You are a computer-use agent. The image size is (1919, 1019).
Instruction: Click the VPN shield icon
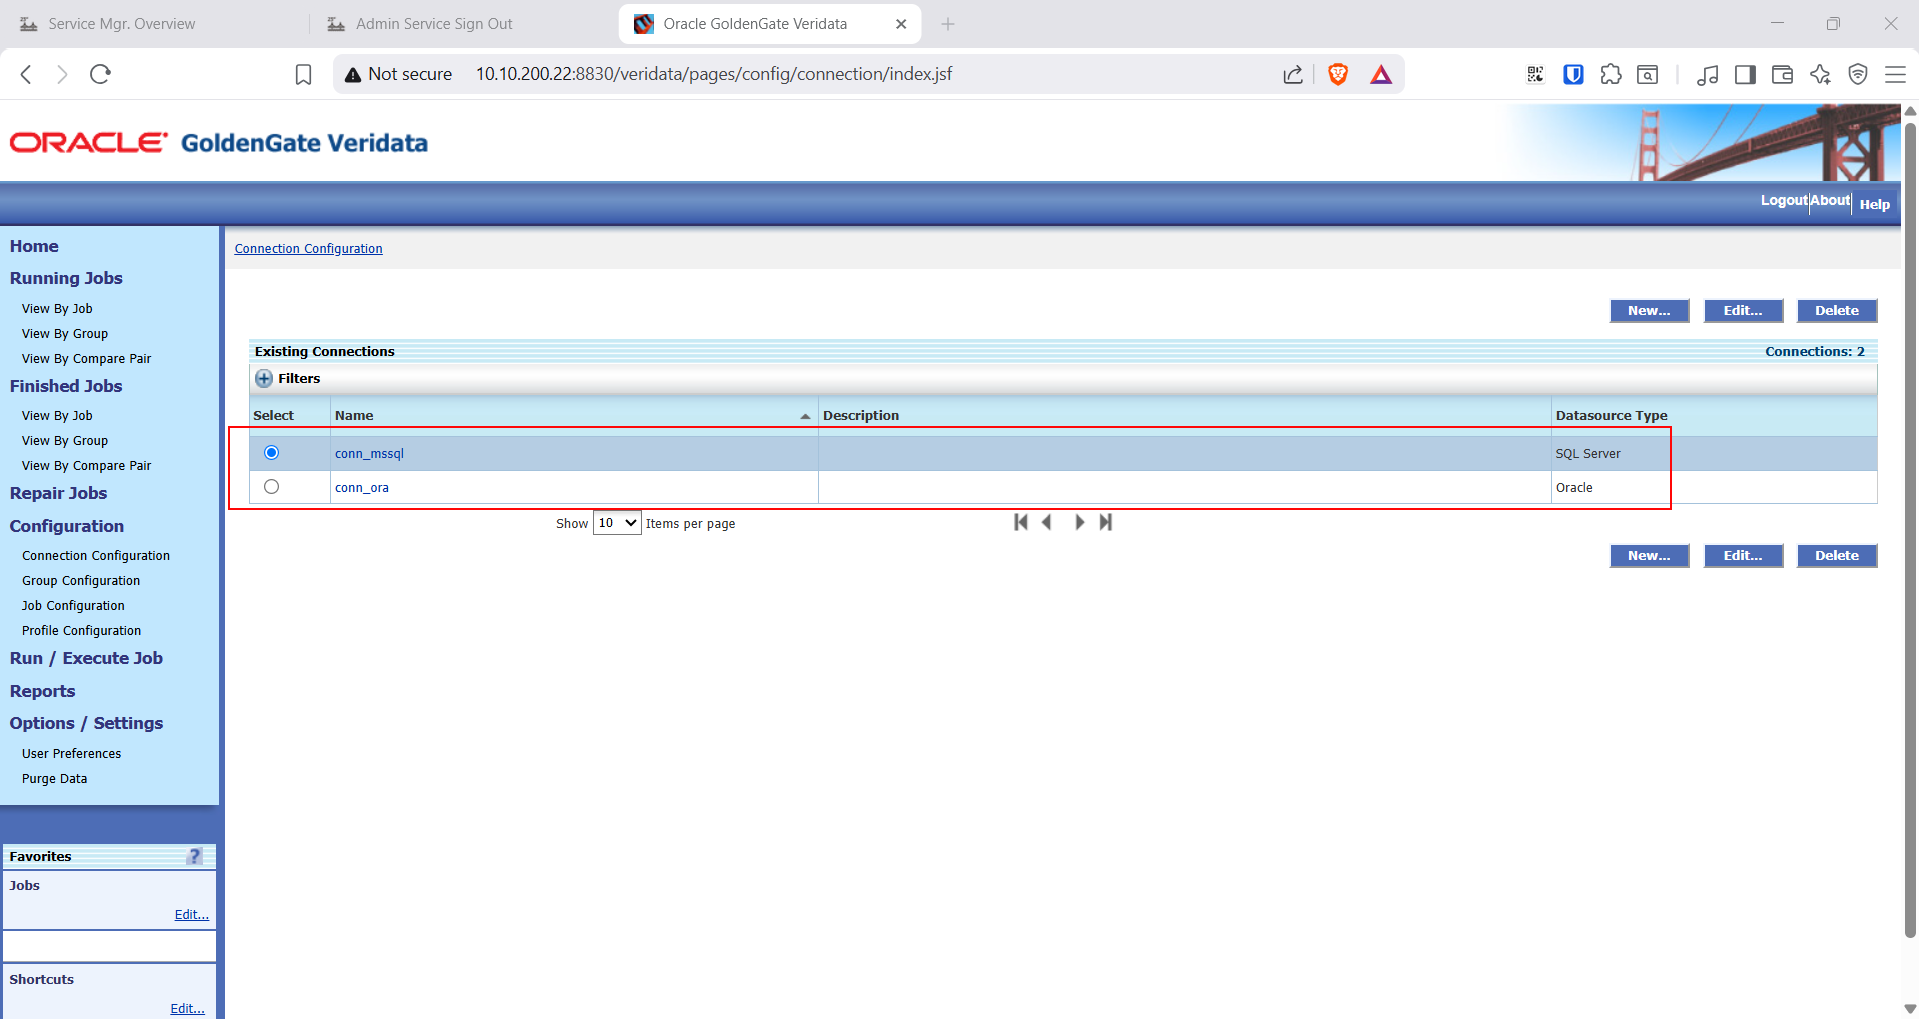[x=1858, y=74]
